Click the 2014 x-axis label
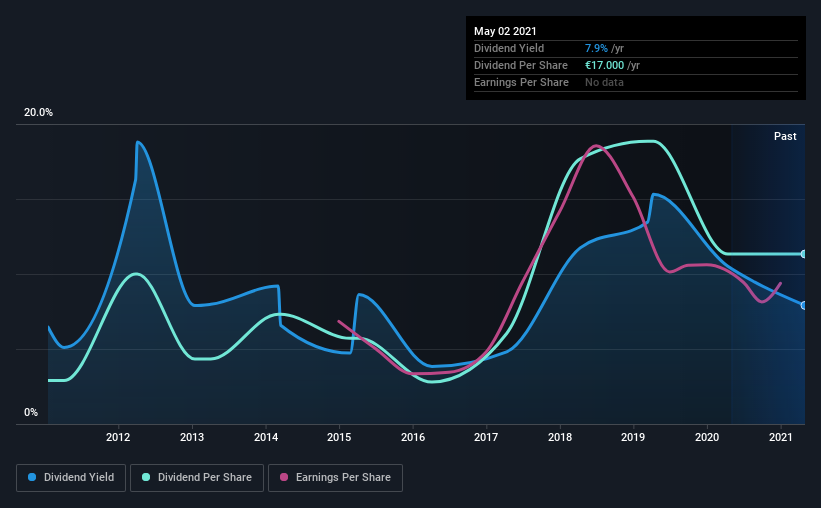This screenshot has width=821, height=508. pos(266,437)
